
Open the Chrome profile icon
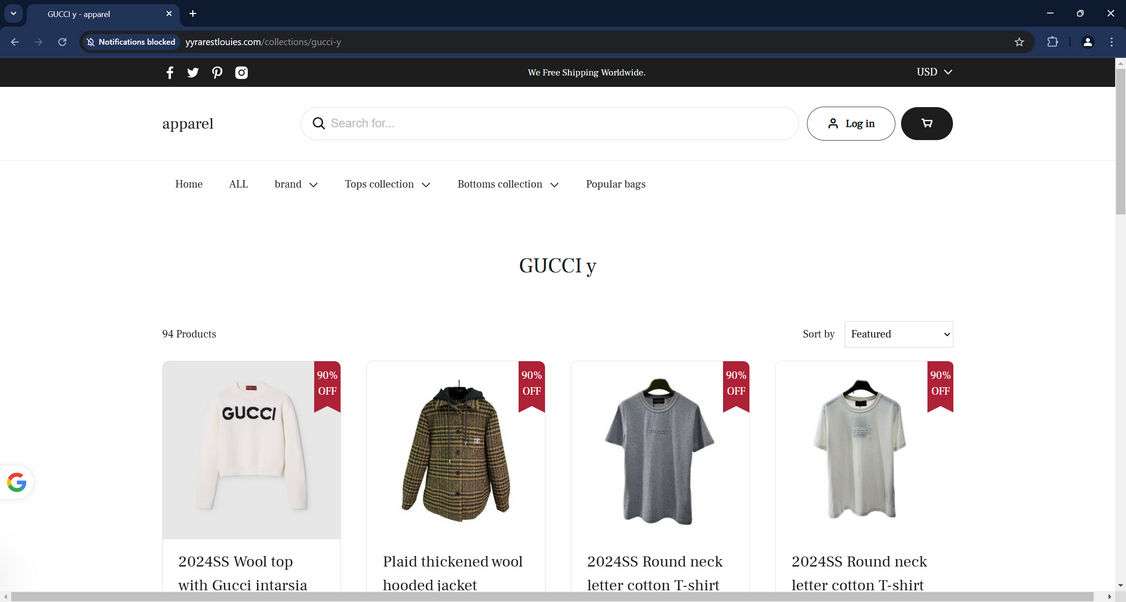click(1088, 42)
